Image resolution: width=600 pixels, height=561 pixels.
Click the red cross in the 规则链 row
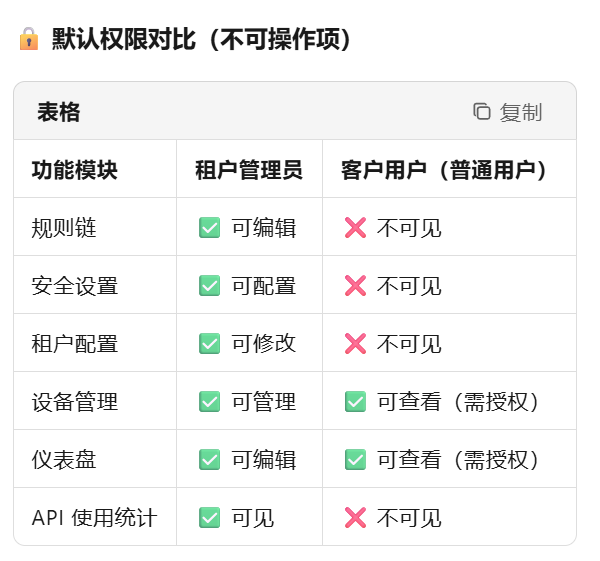[355, 228]
